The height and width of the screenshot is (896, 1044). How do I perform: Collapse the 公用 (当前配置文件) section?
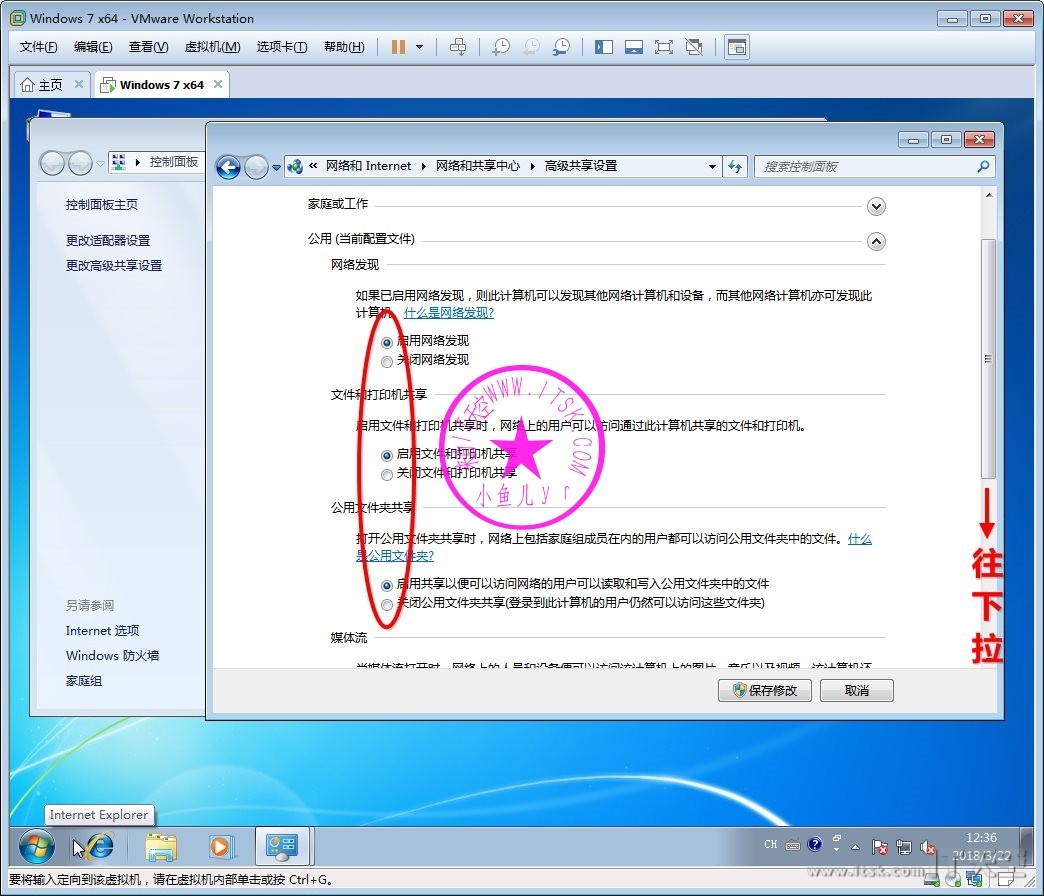tap(876, 241)
